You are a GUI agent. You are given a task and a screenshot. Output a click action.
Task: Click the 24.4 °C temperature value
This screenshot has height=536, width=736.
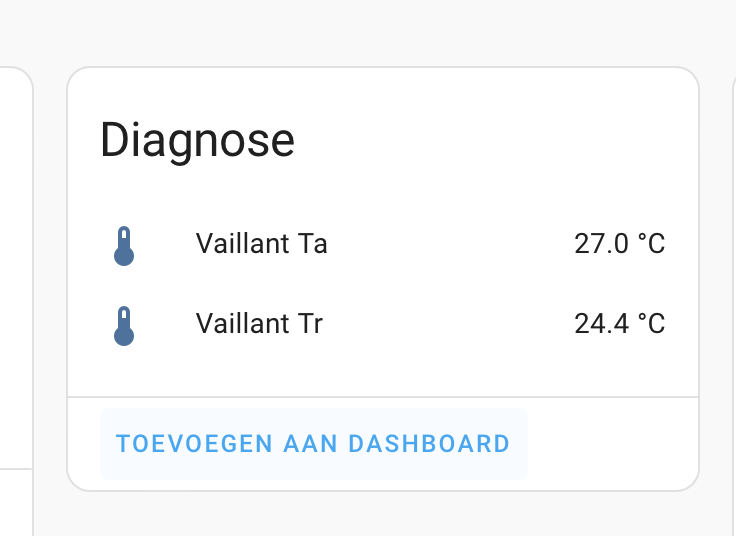[x=619, y=324]
